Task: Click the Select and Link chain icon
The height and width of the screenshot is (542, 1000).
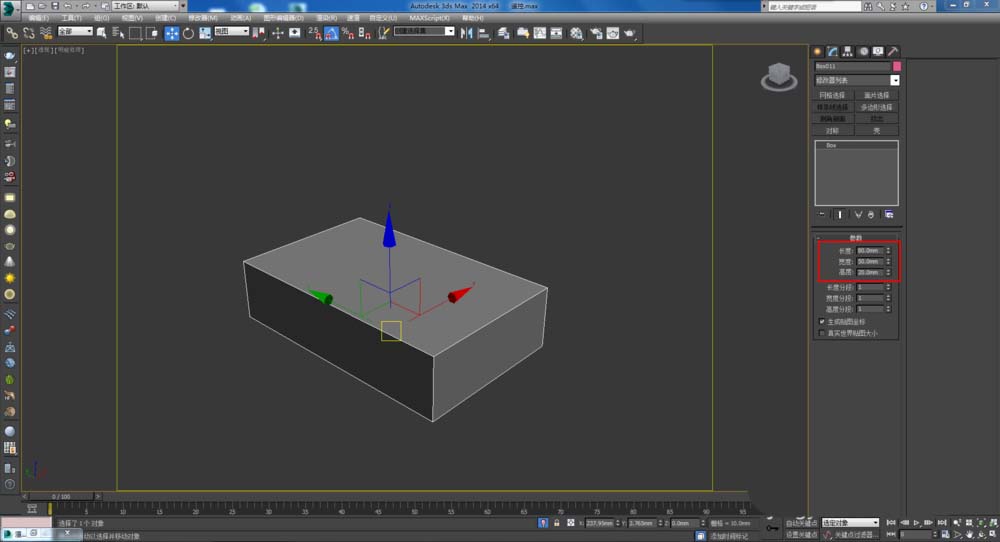Action: tap(11, 33)
